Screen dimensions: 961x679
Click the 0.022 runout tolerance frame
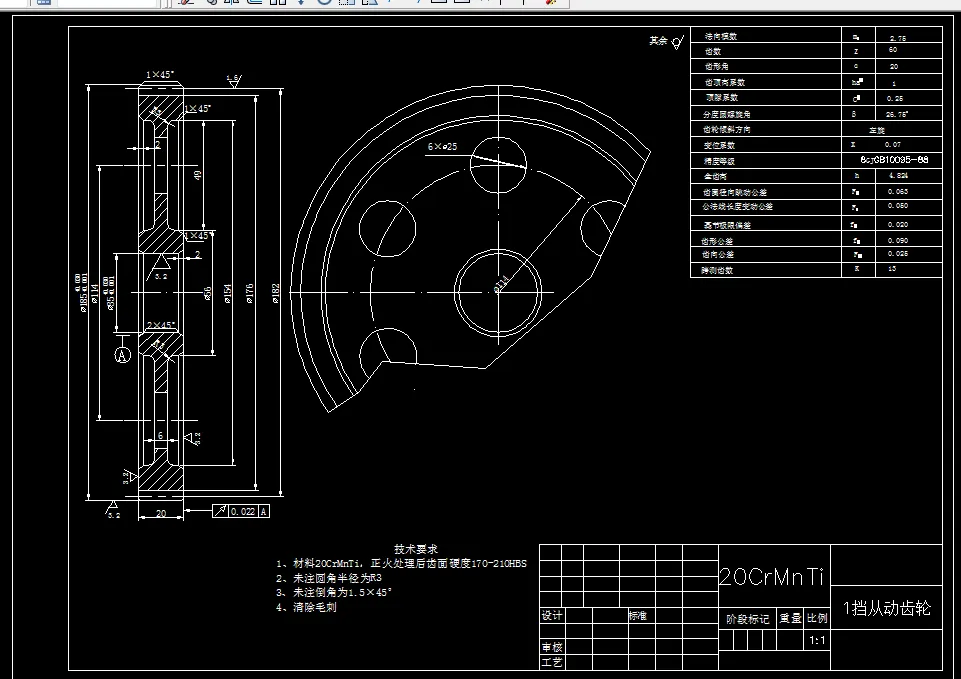[x=243, y=511]
